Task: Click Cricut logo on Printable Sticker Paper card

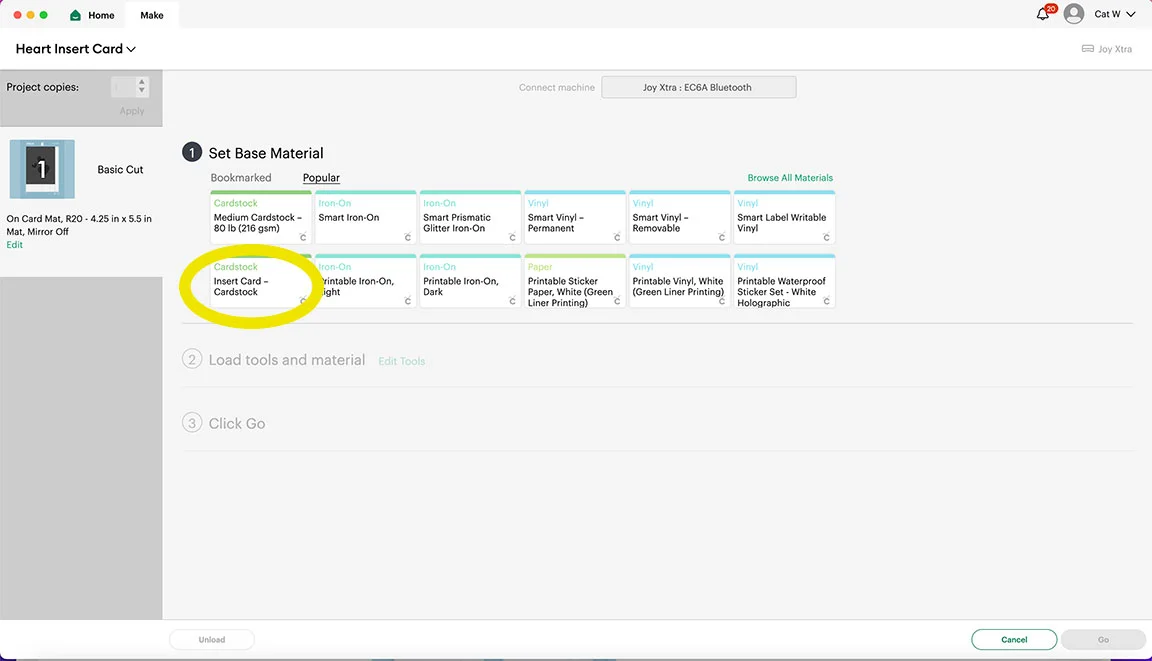Action: point(617,301)
